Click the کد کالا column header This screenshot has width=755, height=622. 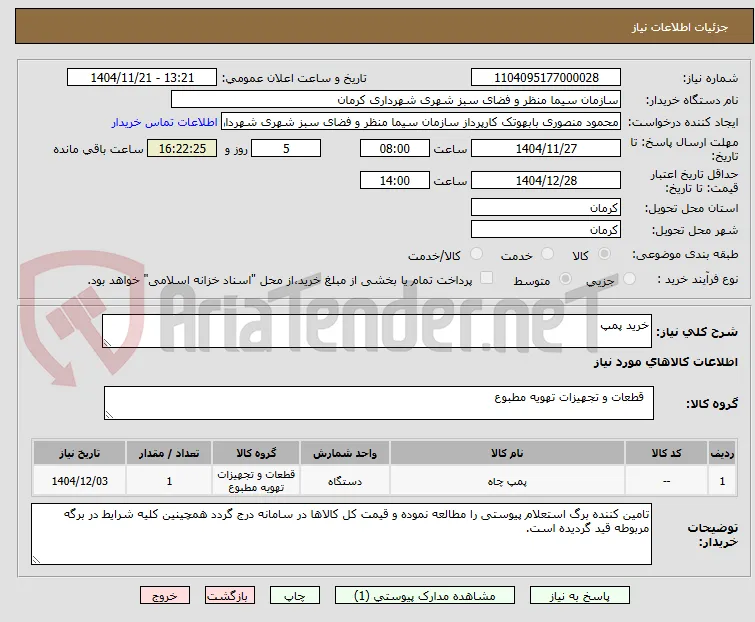[666, 453]
